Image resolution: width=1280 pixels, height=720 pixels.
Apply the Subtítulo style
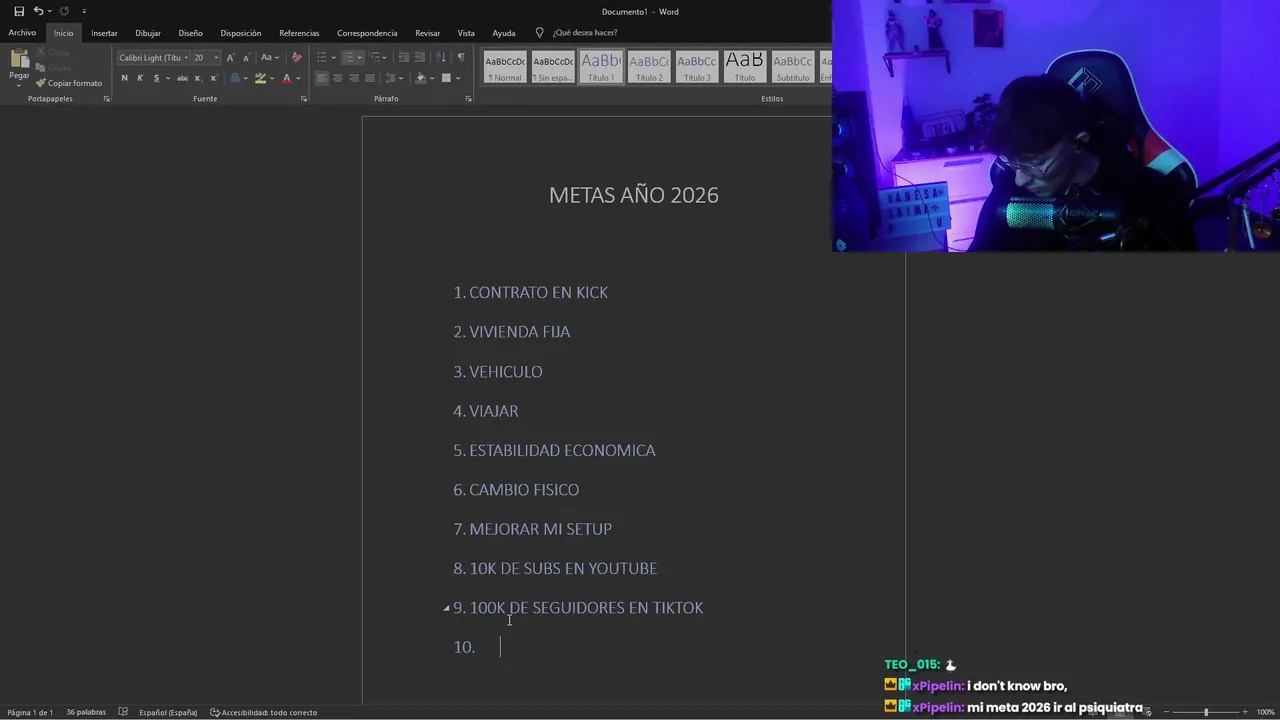tap(793, 67)
